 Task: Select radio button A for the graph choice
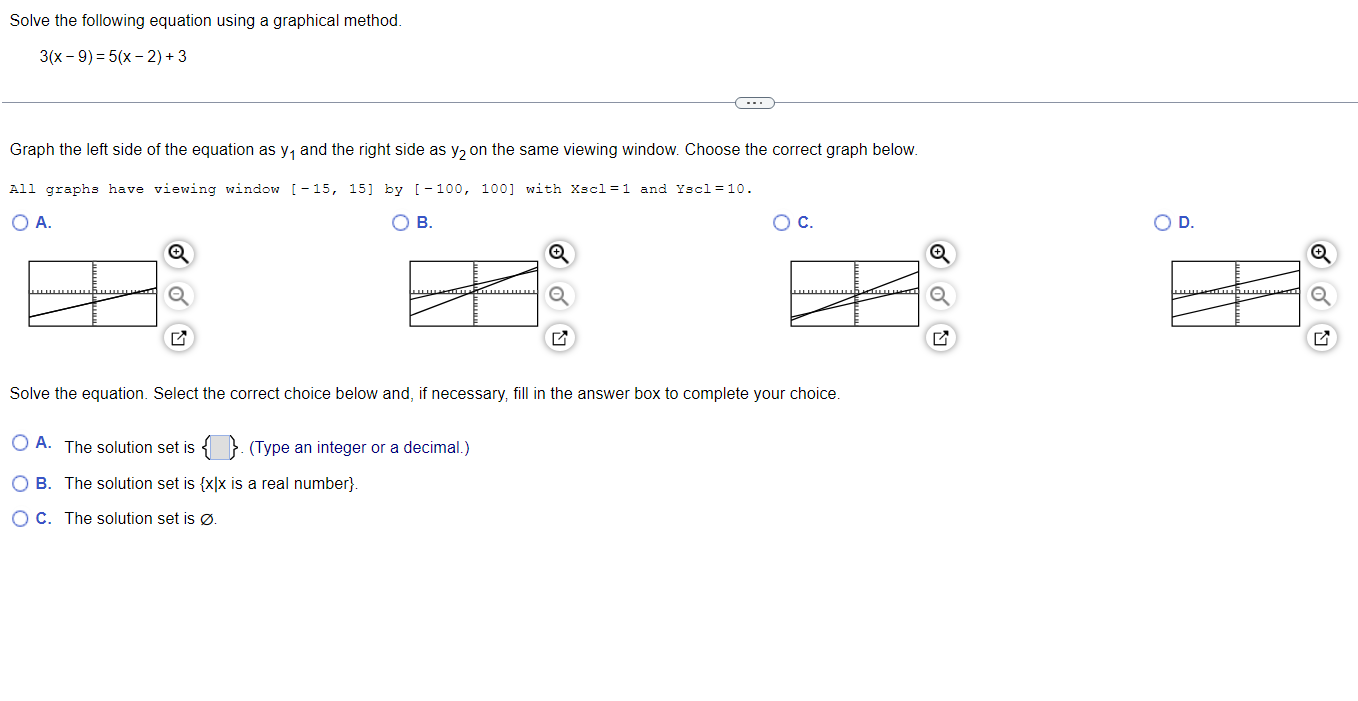pos(18,222)
